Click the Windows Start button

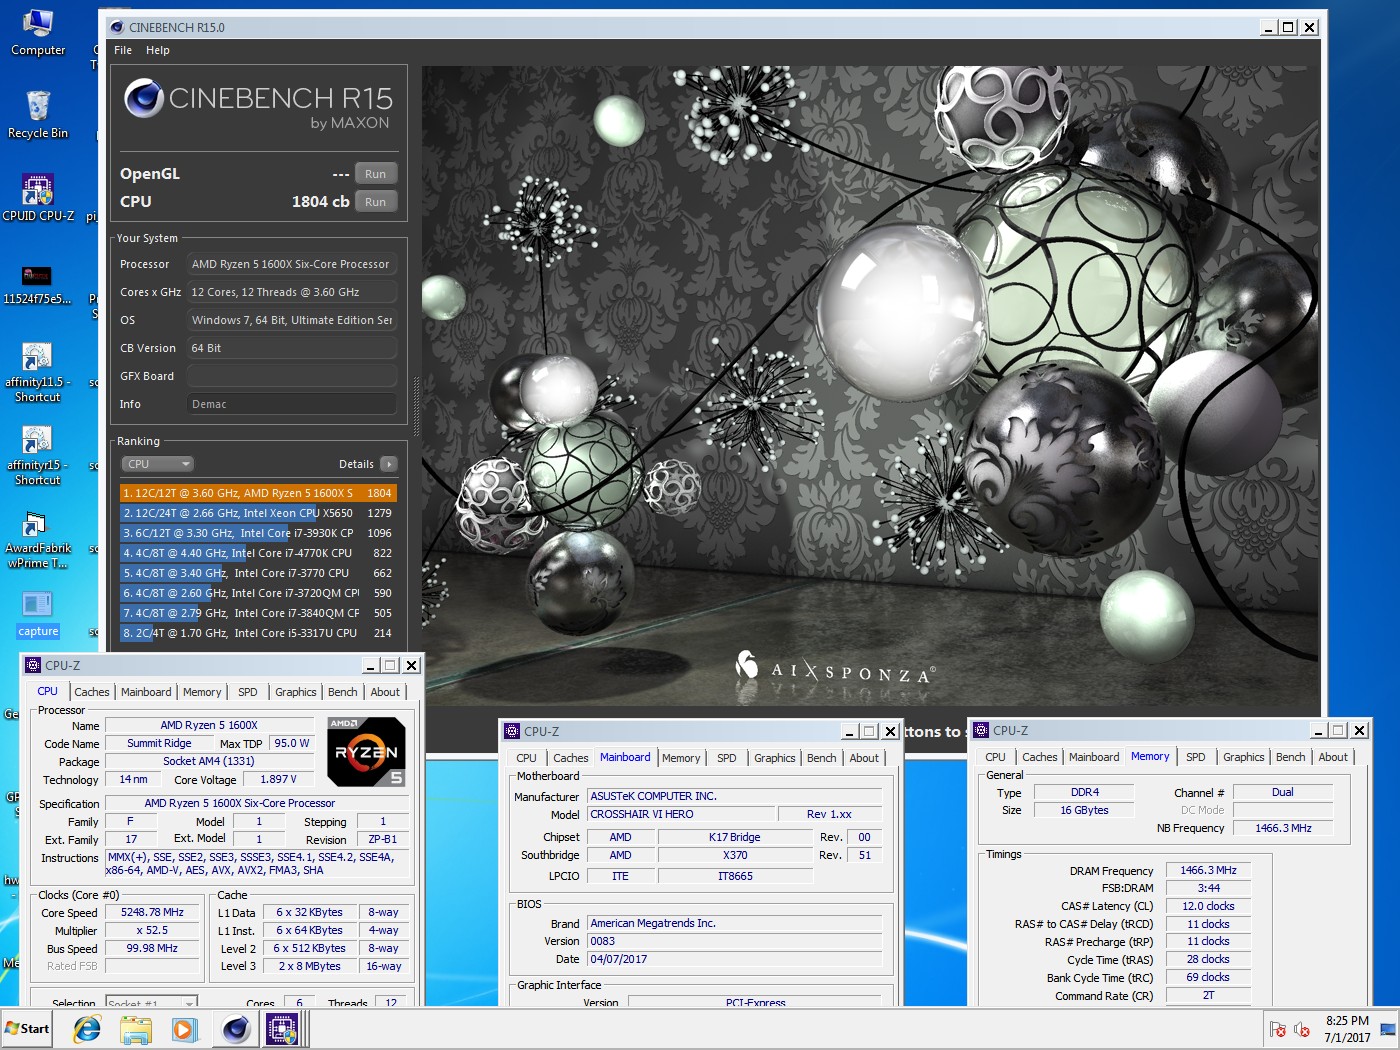click(x=27, y=1028)
